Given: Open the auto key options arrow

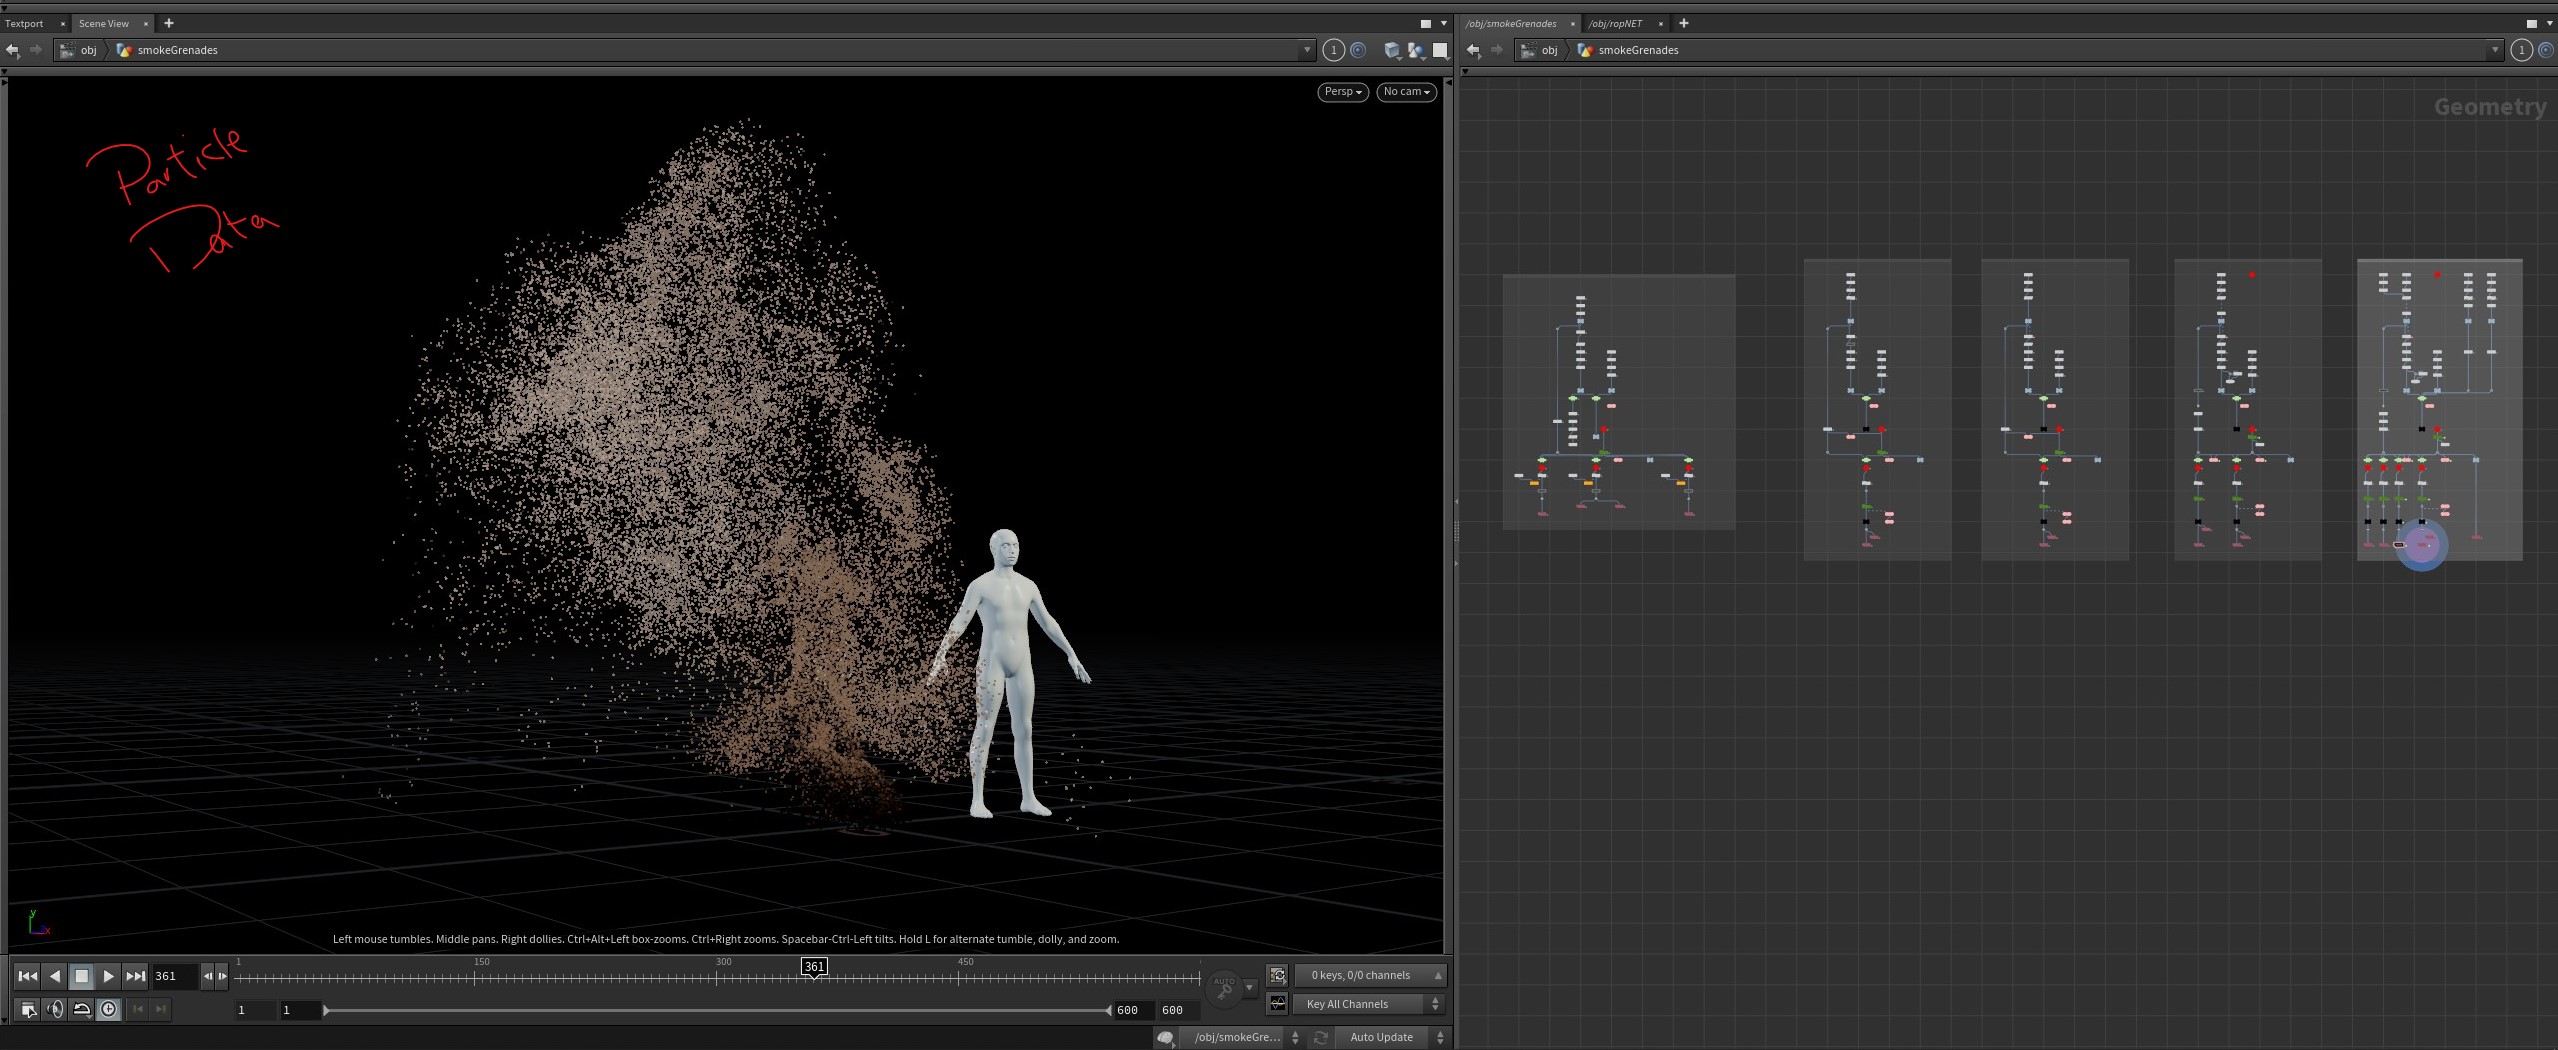Looking at the screenshot, I should 1249,987.
